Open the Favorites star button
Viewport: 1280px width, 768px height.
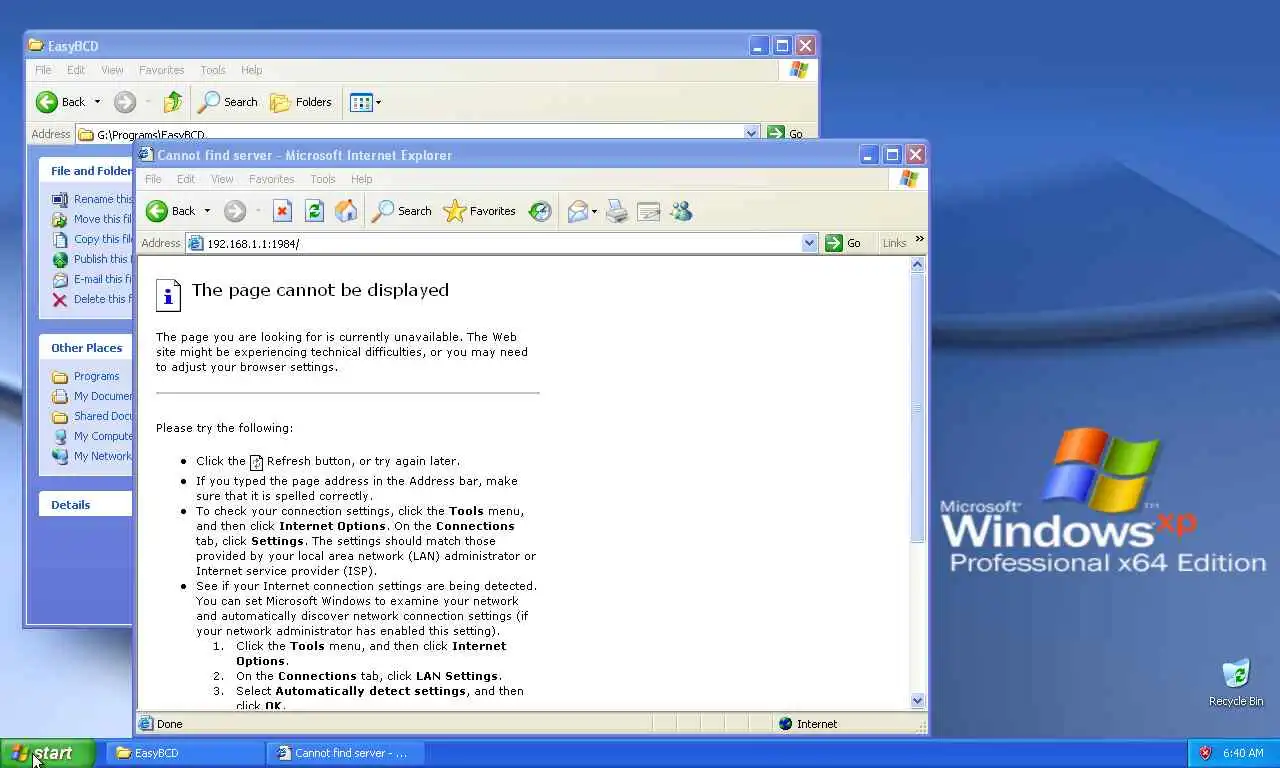coord(480,211)
